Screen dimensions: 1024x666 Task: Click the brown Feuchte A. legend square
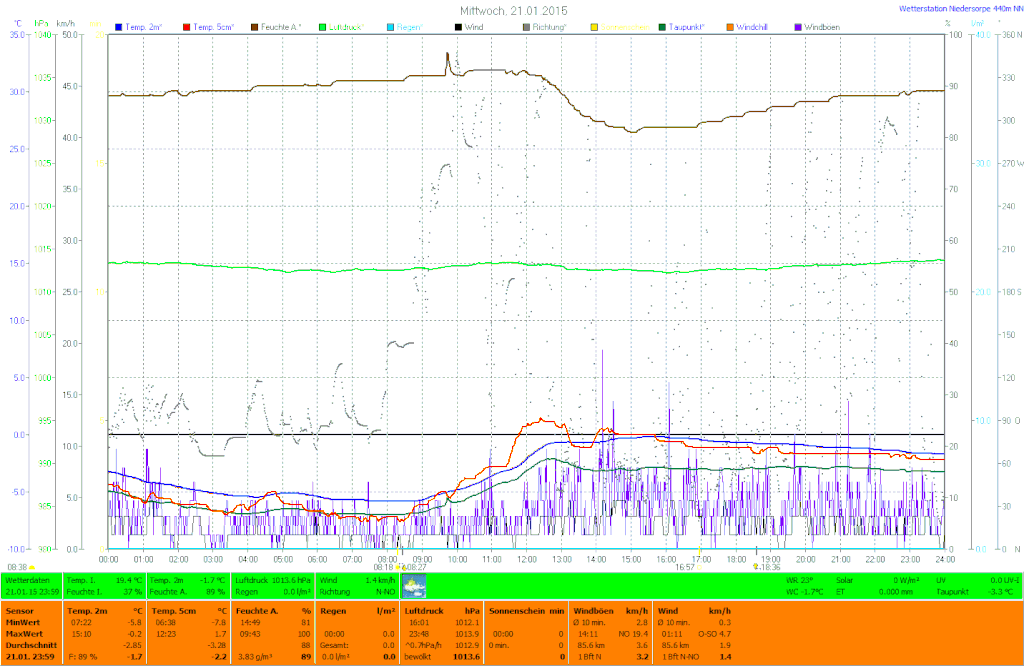pos(254,26)
